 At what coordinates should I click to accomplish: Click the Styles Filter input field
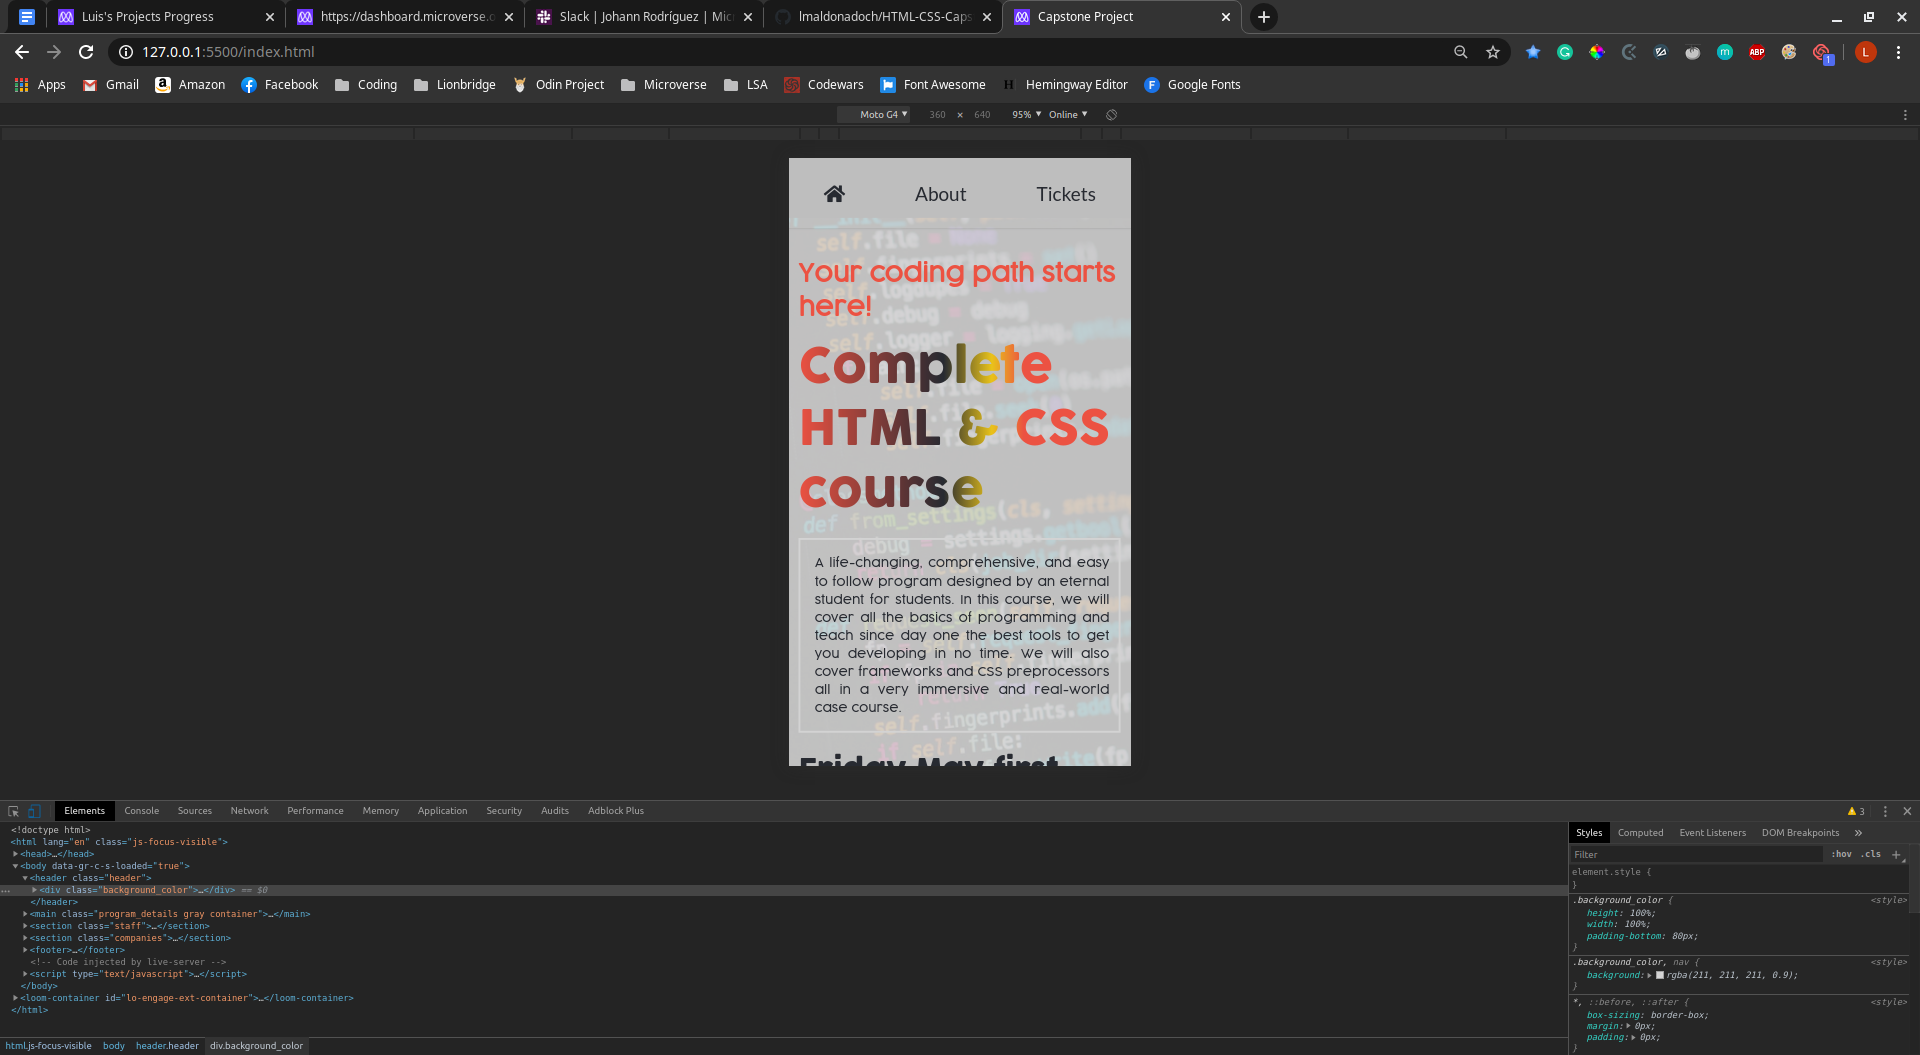tap(1696, 854)
